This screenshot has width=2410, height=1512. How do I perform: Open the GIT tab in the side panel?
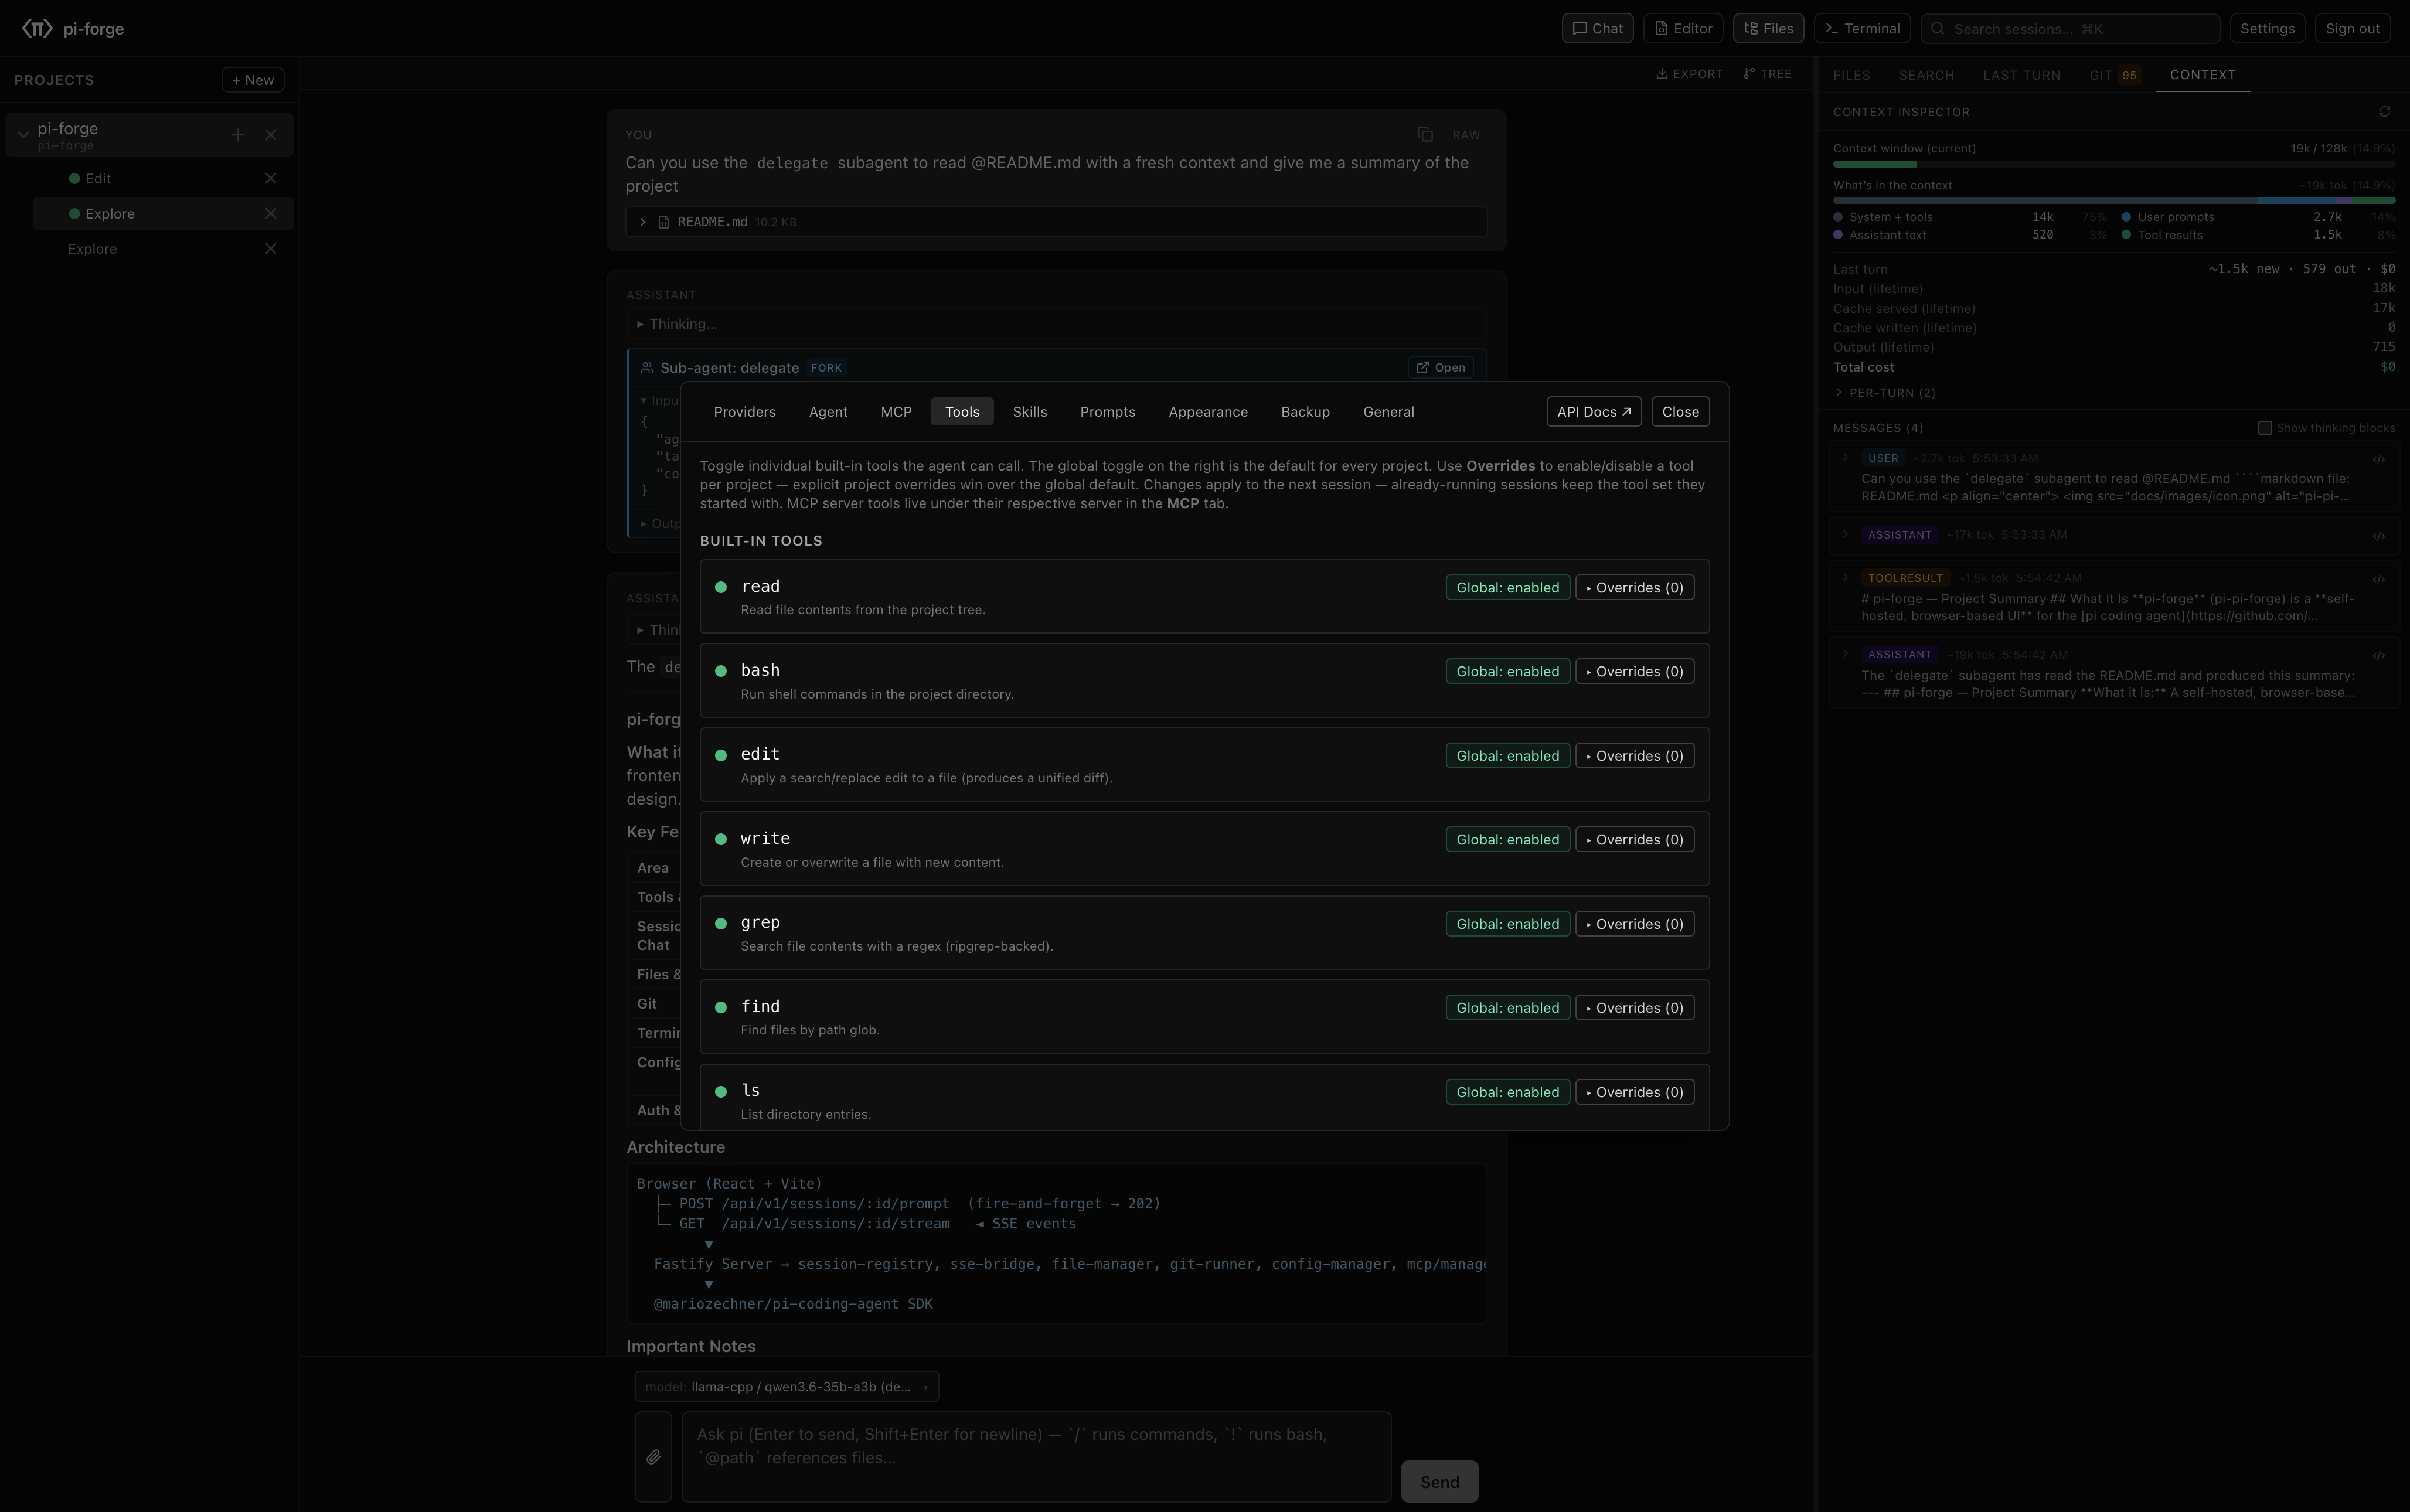pos(2114,75)
